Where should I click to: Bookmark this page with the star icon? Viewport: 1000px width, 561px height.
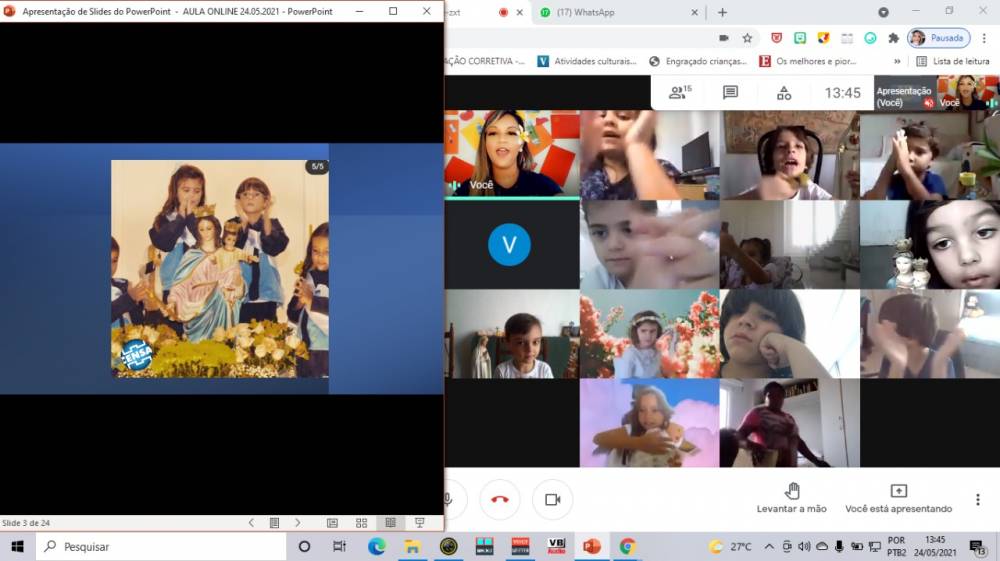pyautogui.click(x=747, y=38)
